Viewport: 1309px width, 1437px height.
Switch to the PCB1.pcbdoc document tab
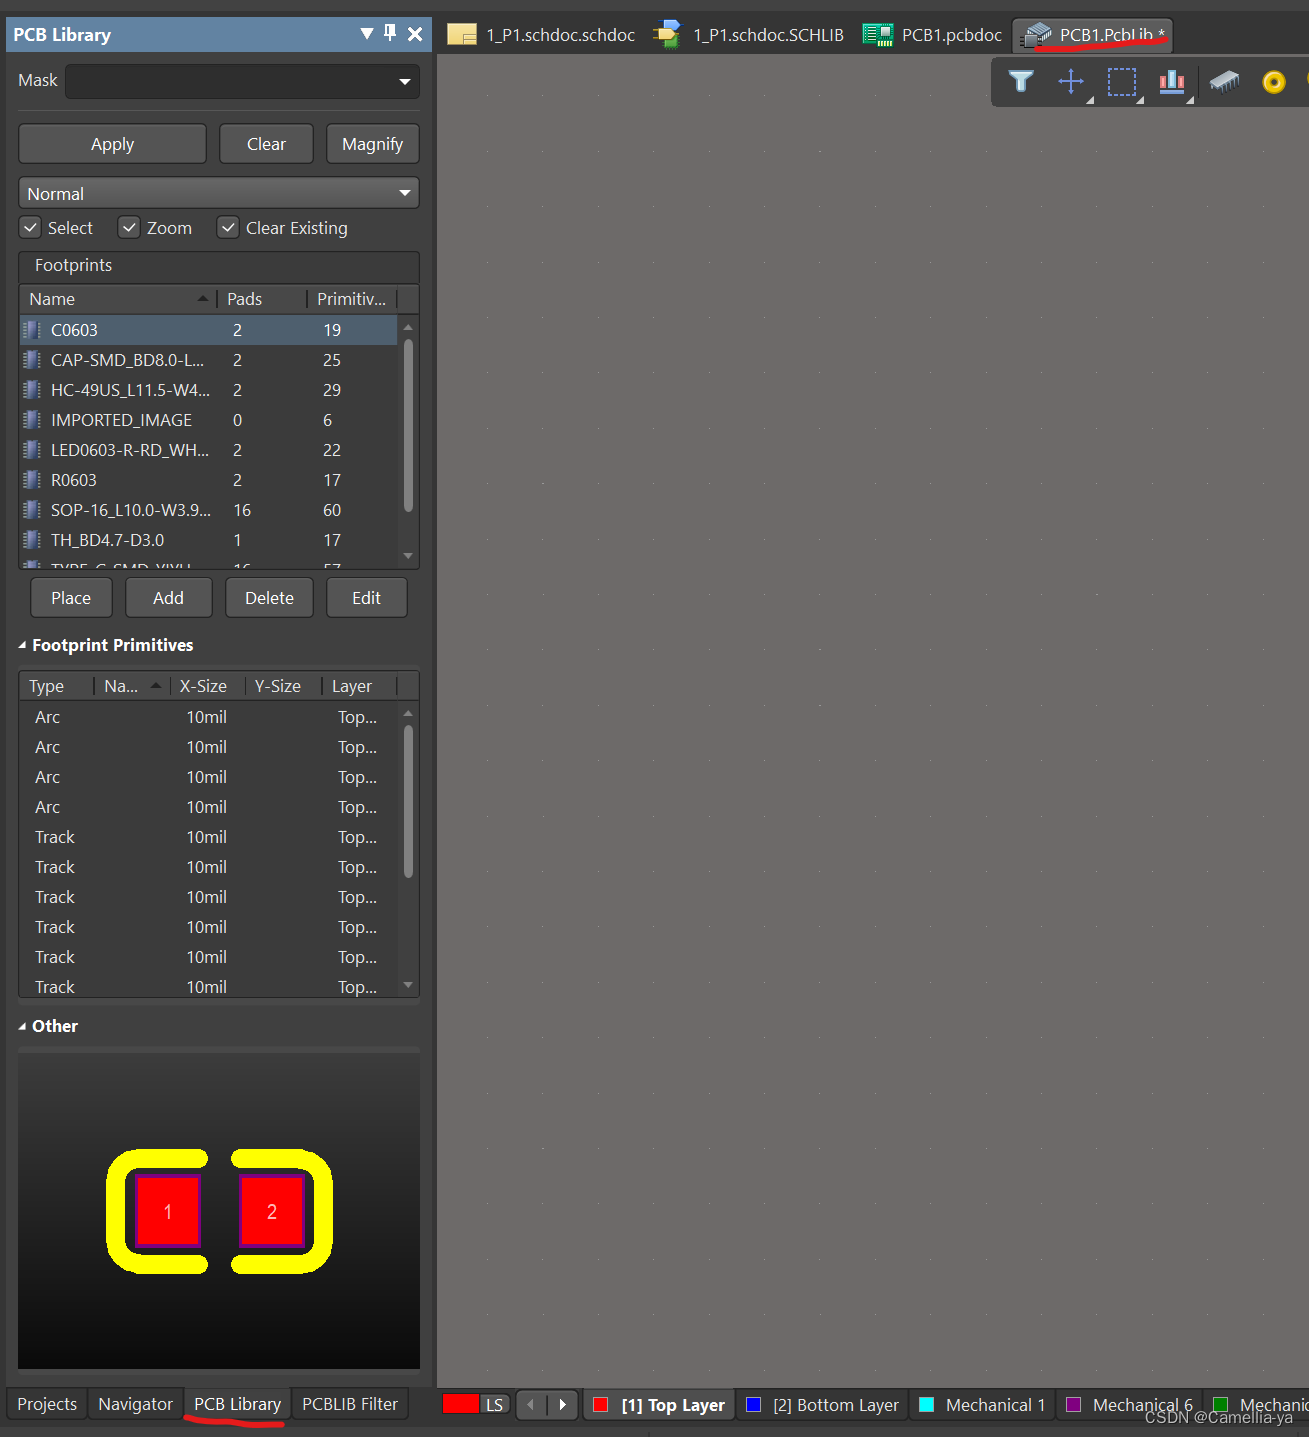pos(932,35)
